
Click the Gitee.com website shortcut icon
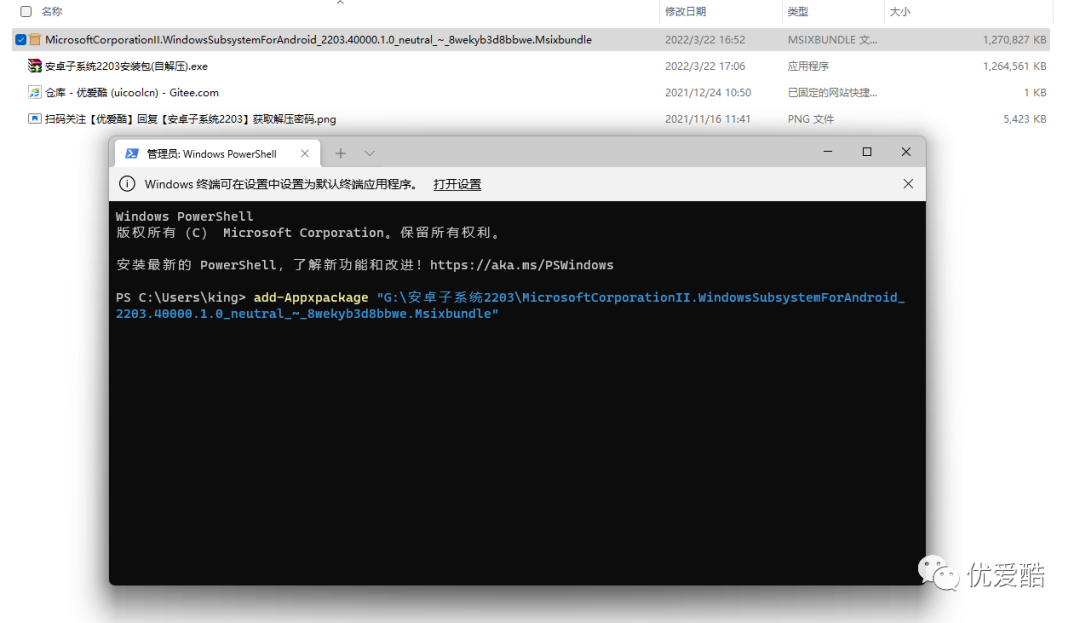[x=34, y=92]
